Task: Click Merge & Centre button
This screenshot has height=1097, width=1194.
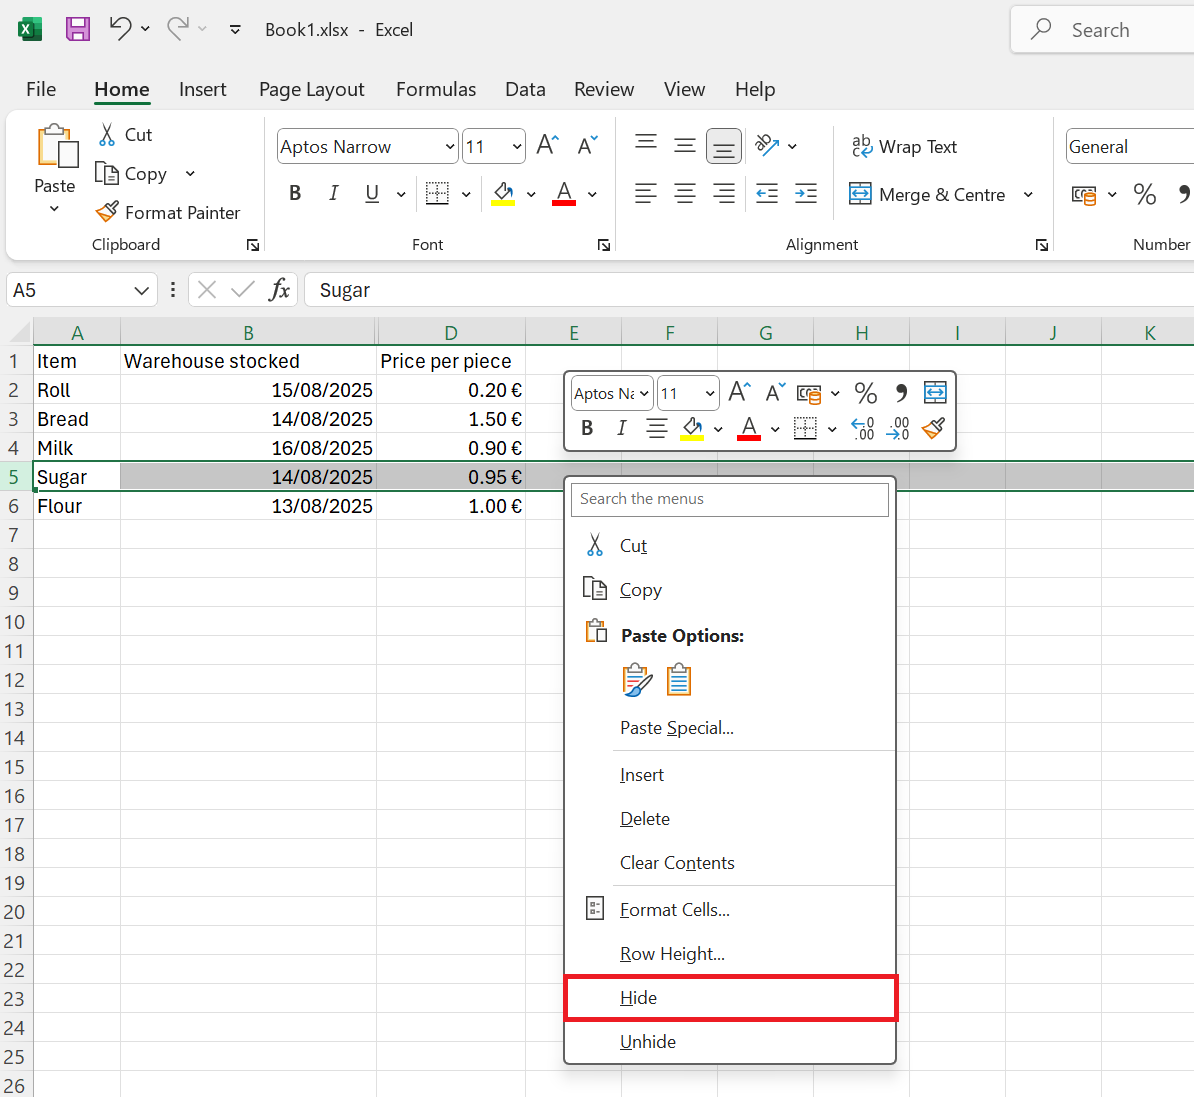Action: (x=927, y=194)
